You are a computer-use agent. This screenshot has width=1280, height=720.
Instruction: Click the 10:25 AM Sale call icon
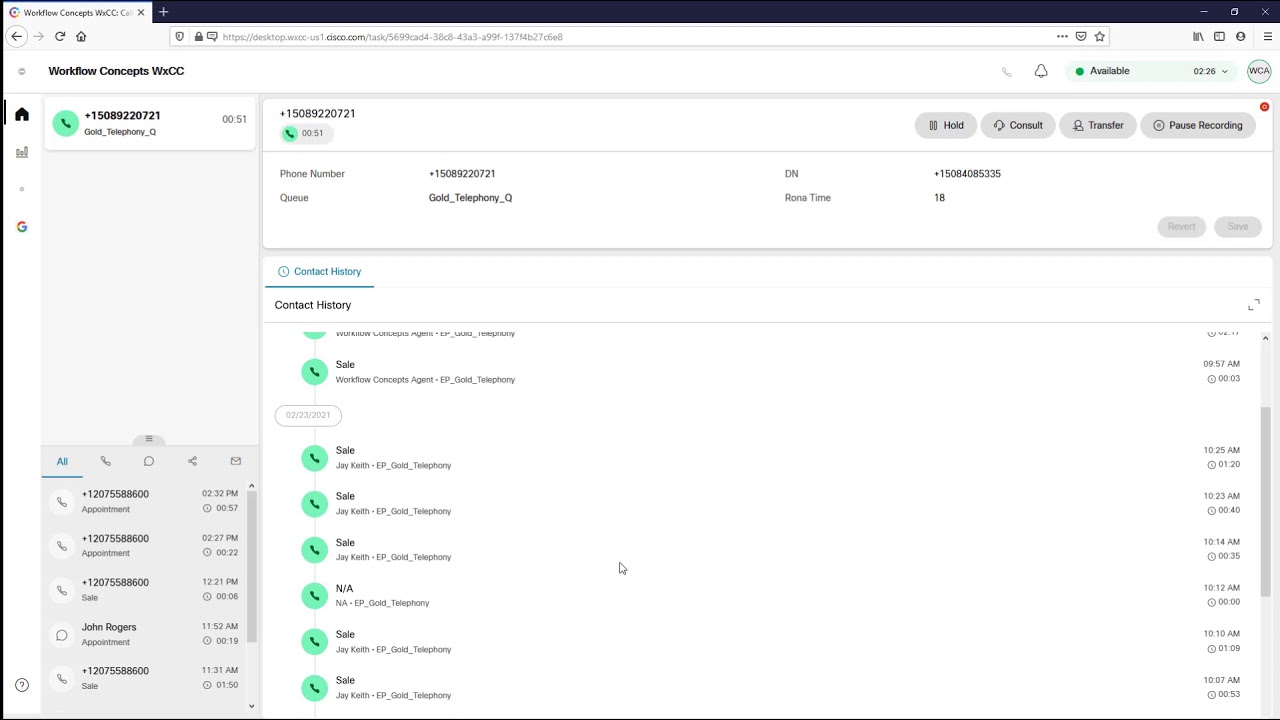click(314, 458)
